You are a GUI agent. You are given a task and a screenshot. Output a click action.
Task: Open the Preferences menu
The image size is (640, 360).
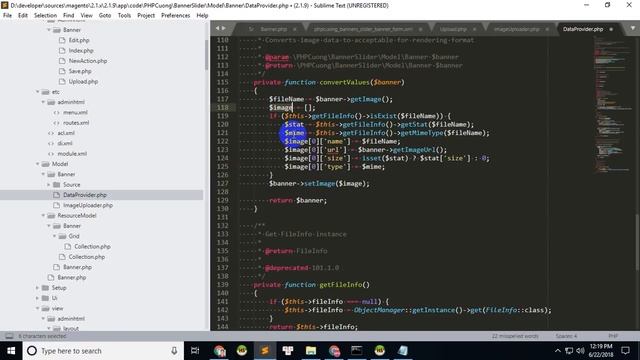pyautogui.click(x=176, y=15)
